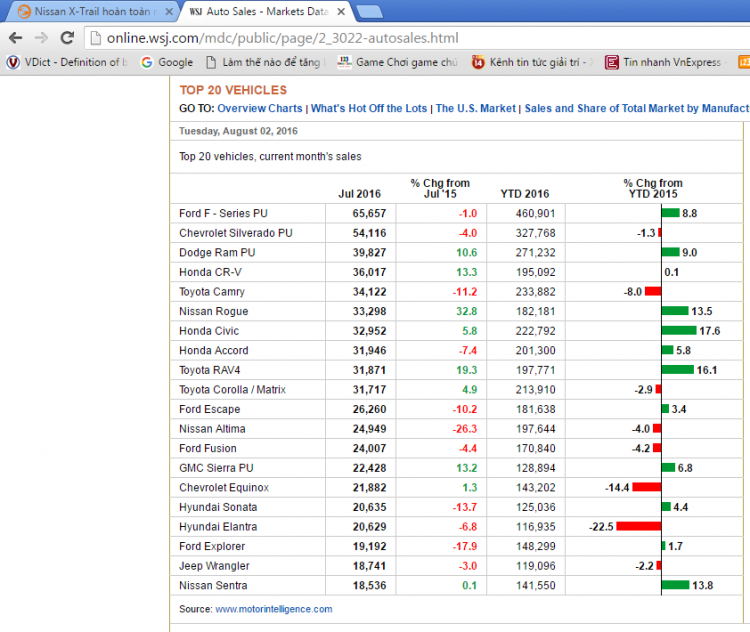
Task: Visit the www.motorintelligence.com source link
Action: [274, 609]
